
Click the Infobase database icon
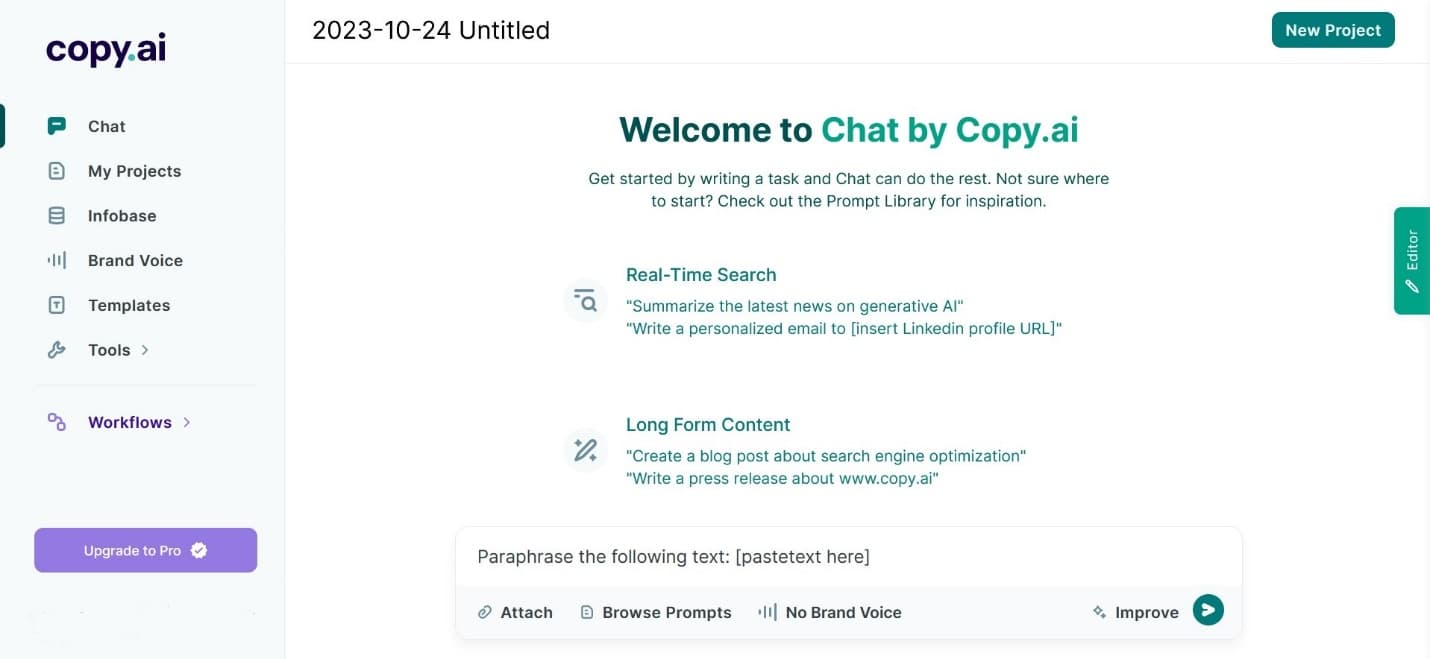[57, 216]
